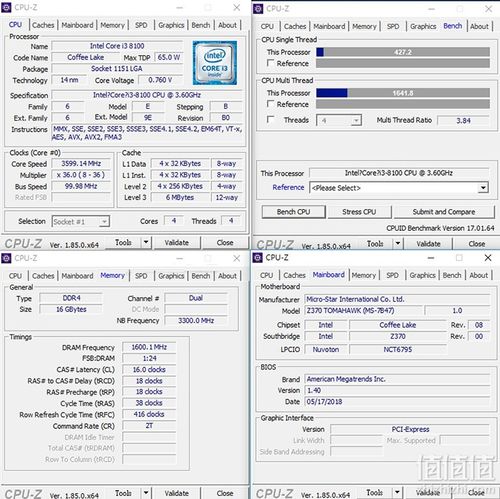Close the Bench window with X
500x499 pixels.
pos(489,9)
